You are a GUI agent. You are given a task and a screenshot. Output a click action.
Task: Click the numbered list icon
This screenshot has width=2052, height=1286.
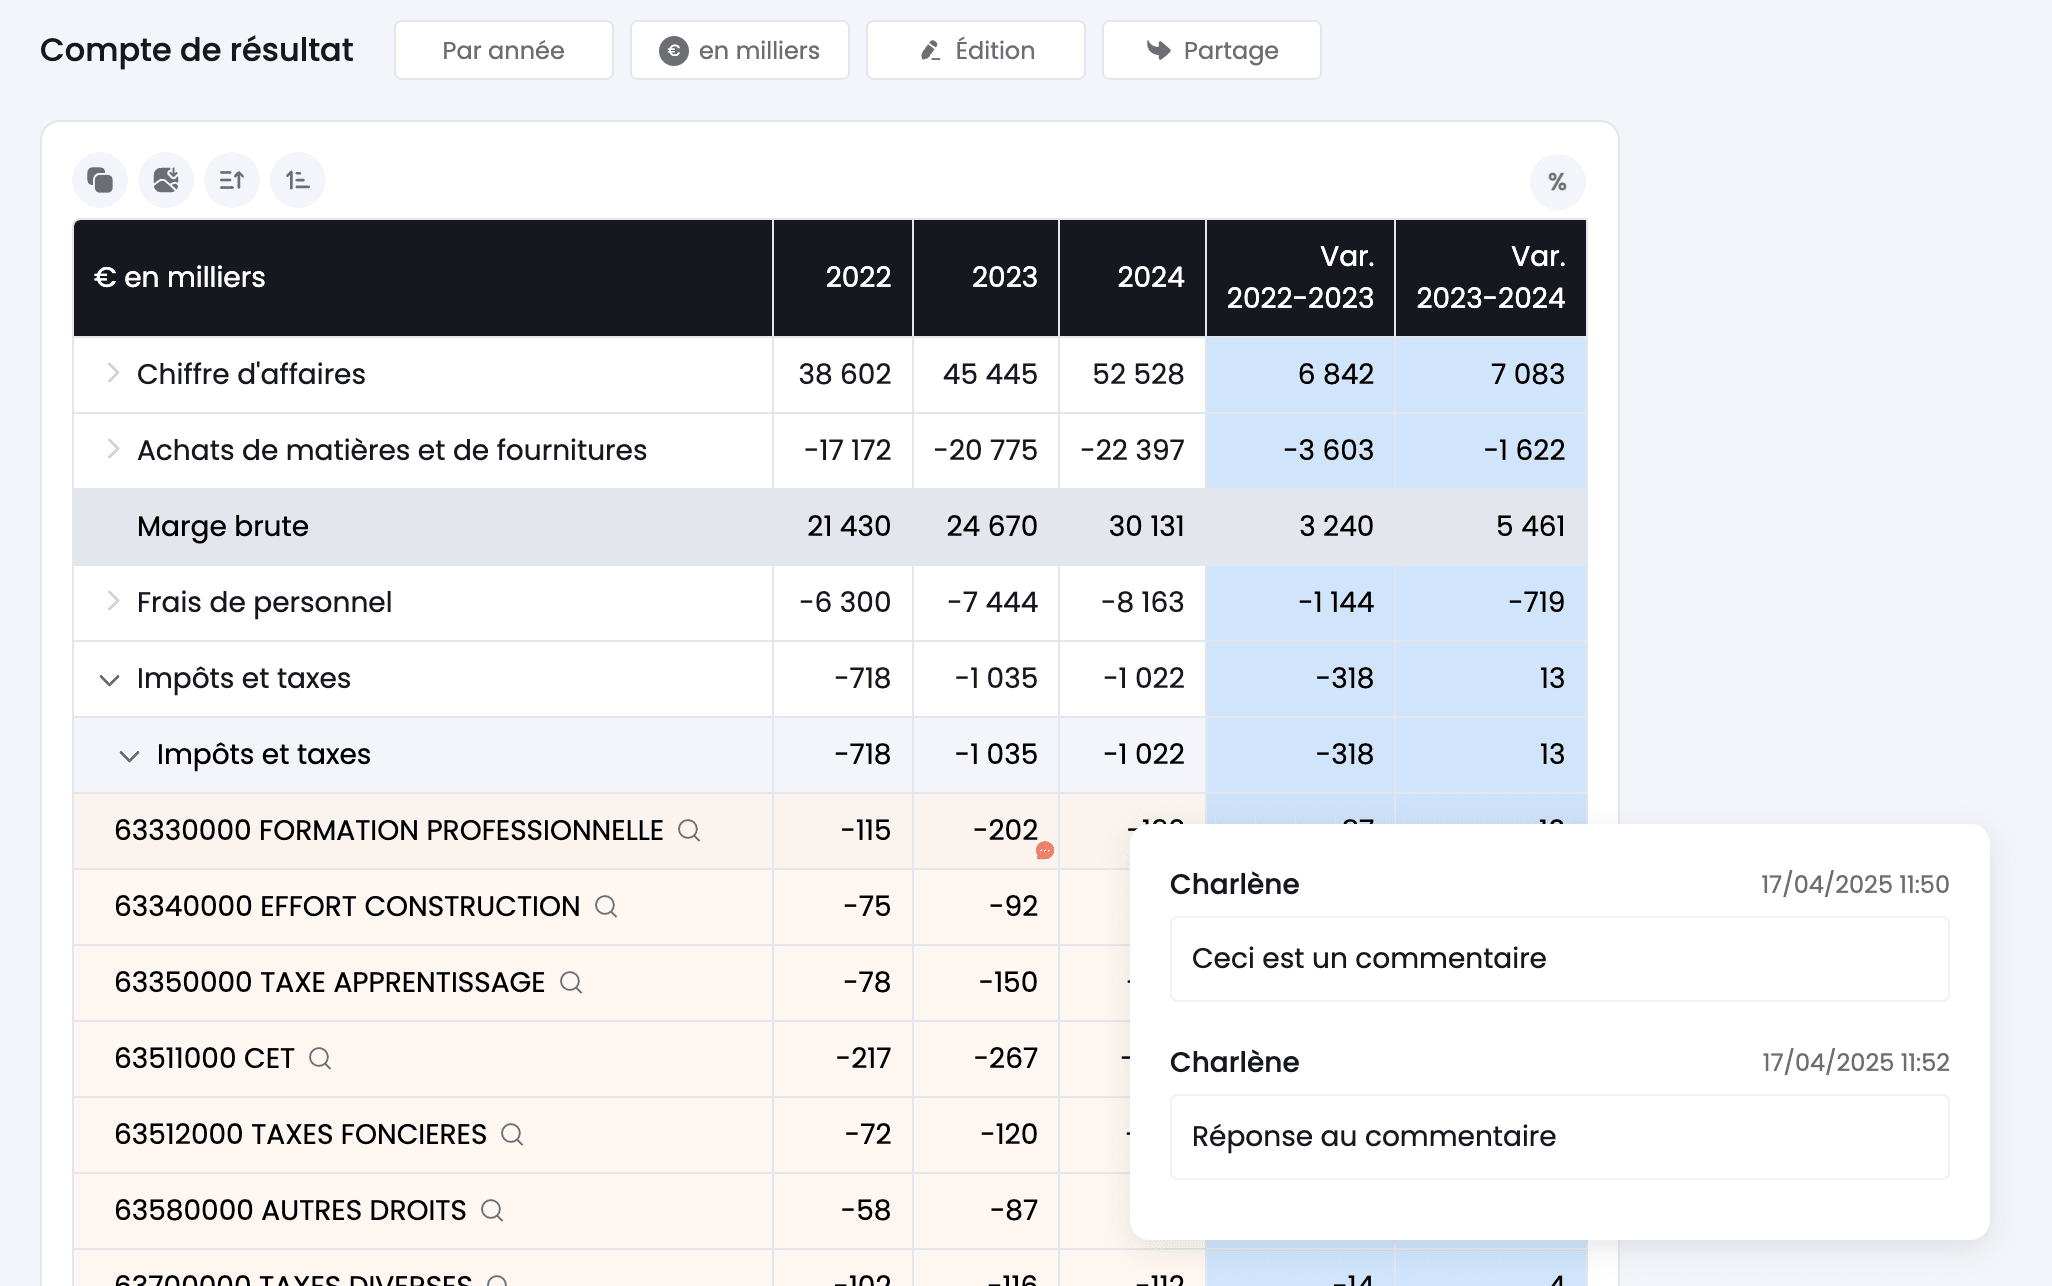298,180
